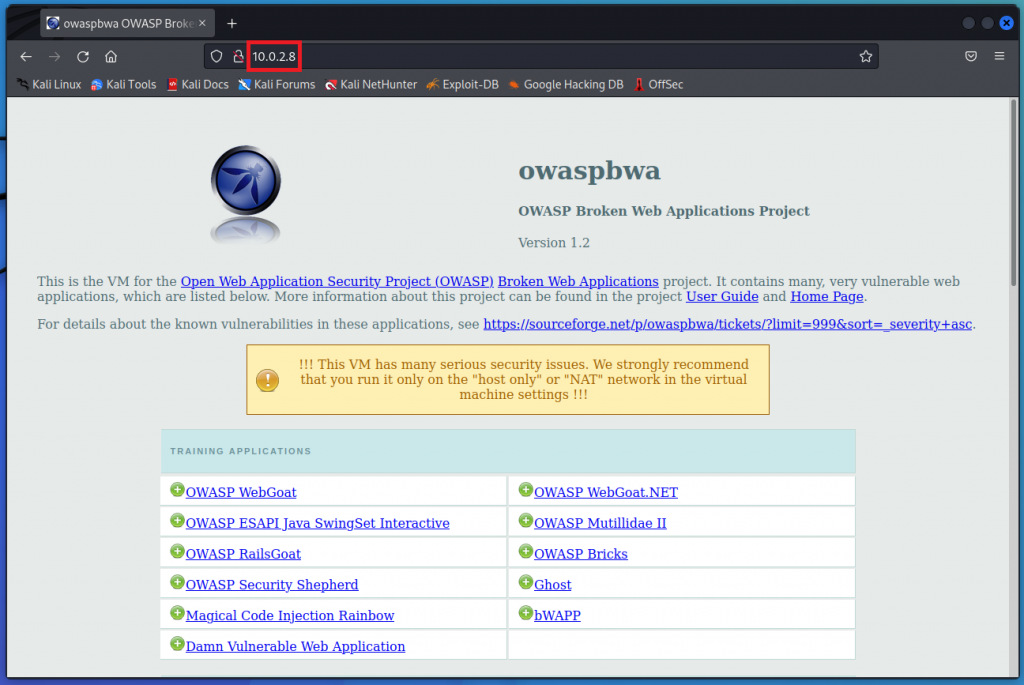
Task: Open Kali Docs bookmark
Action: (x=197, y=84)
